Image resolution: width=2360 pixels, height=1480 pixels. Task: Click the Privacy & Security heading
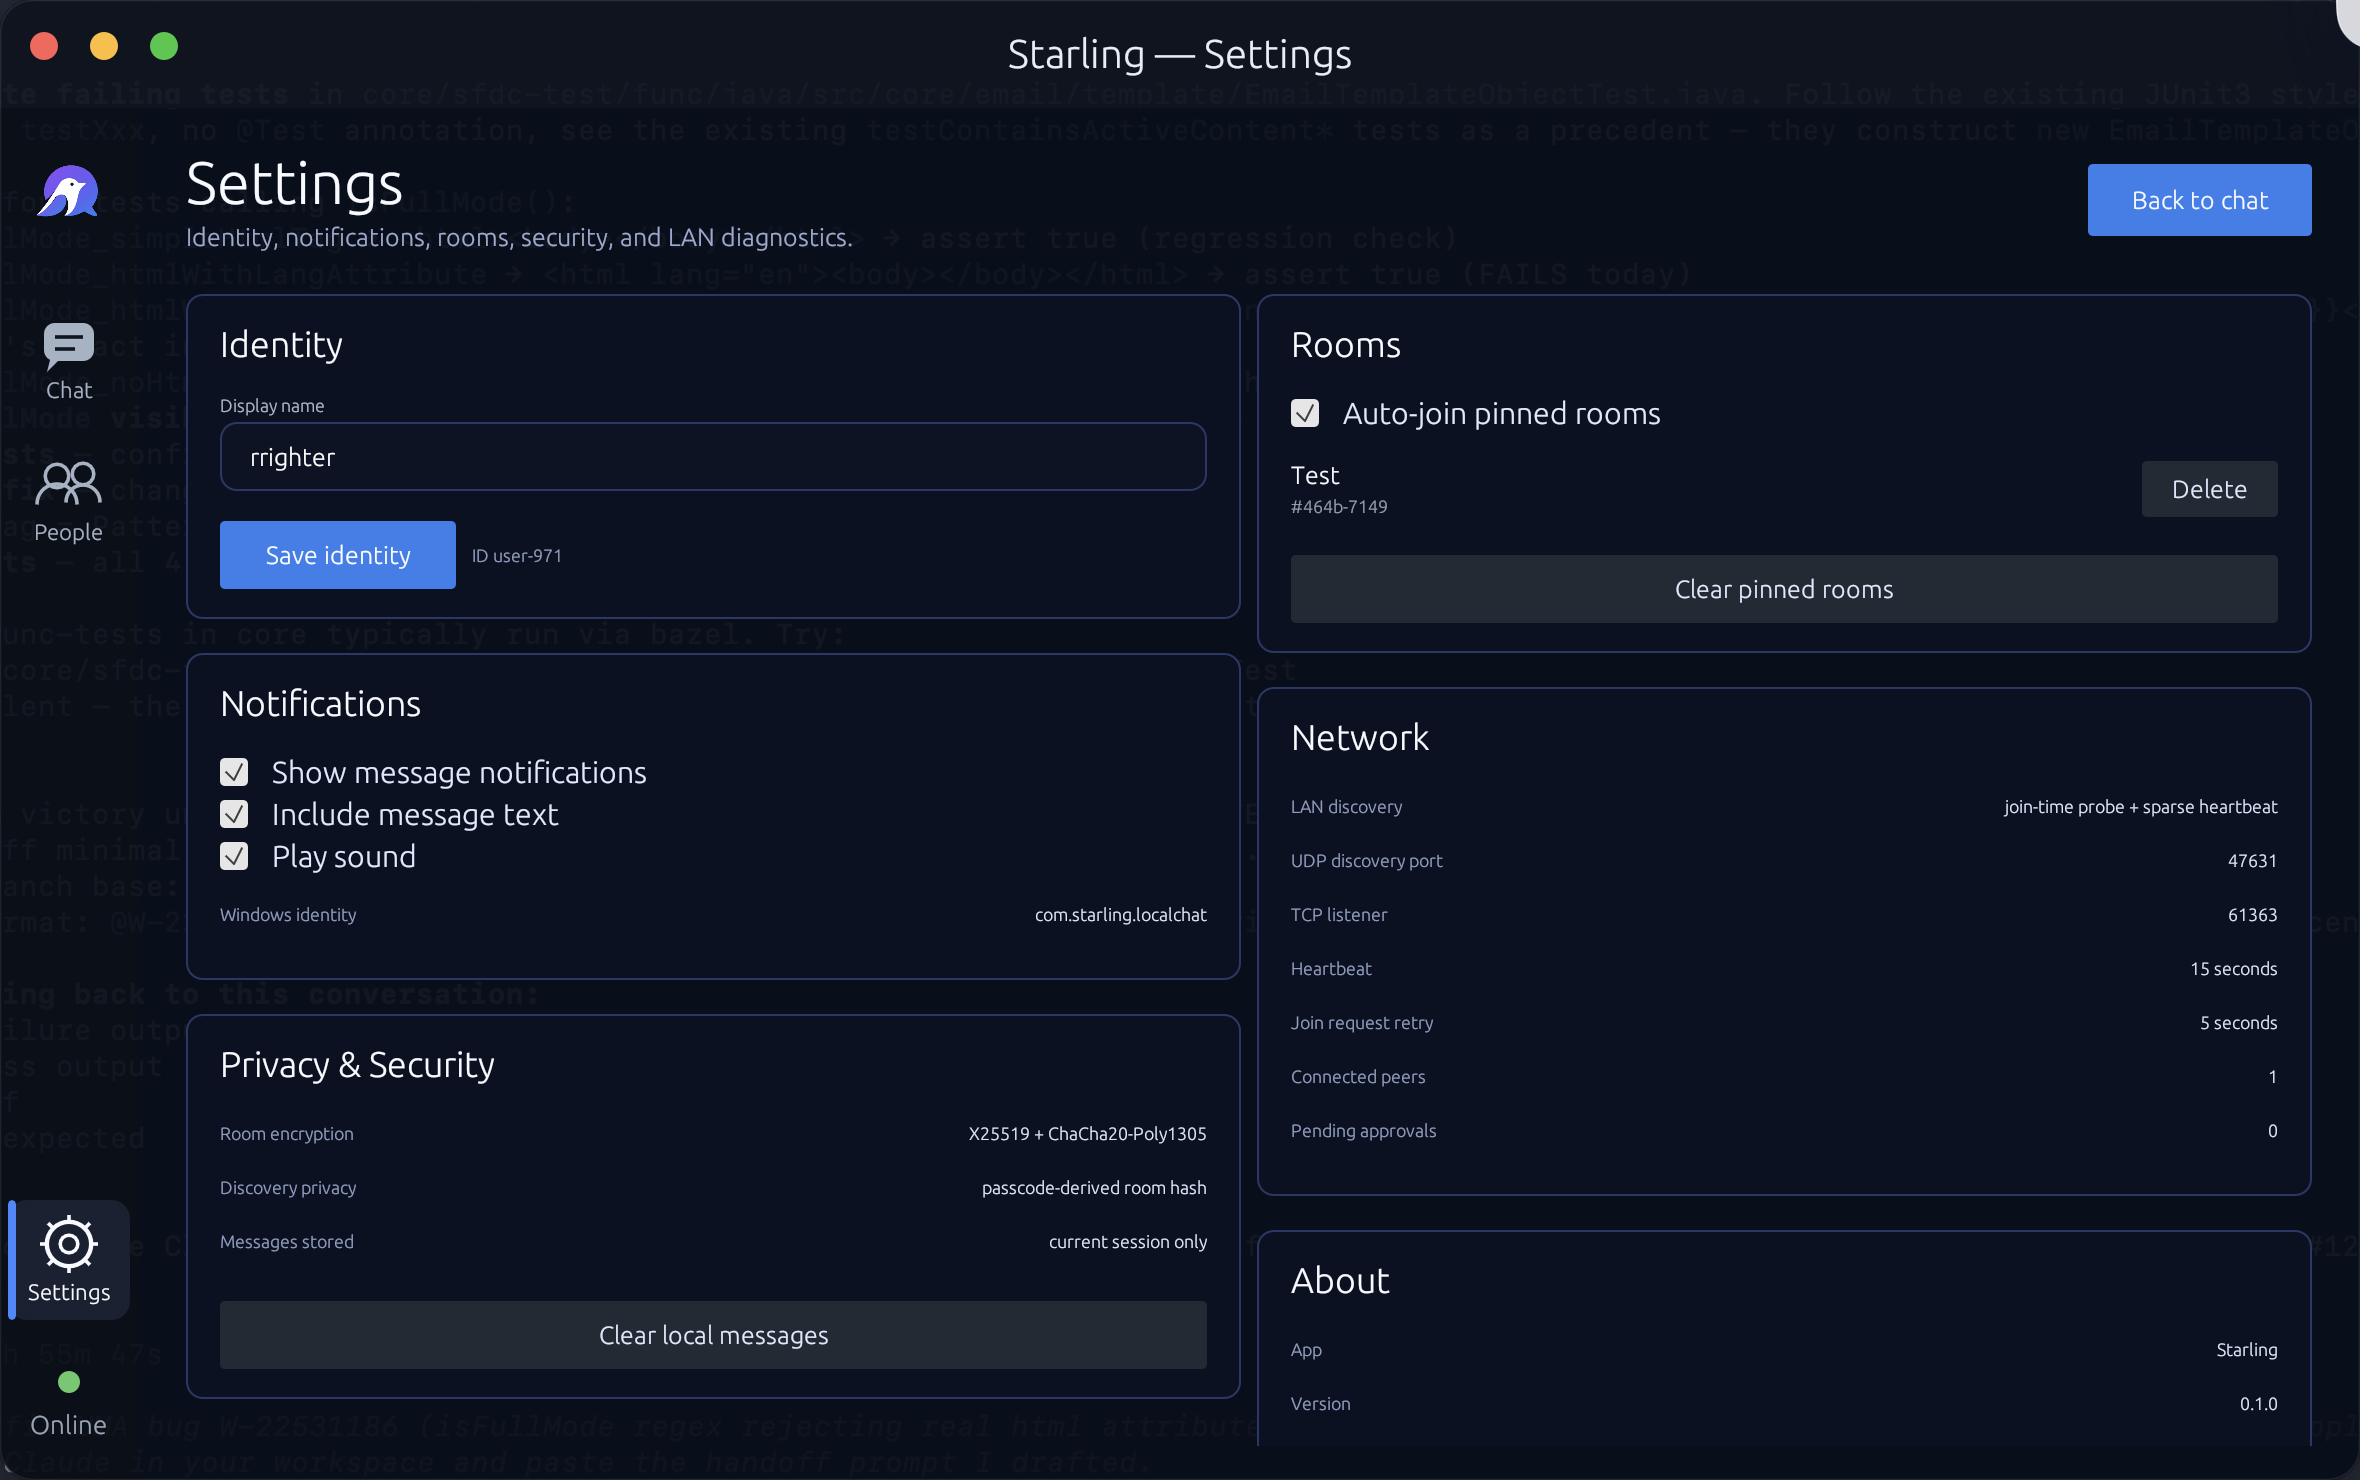357,1065
